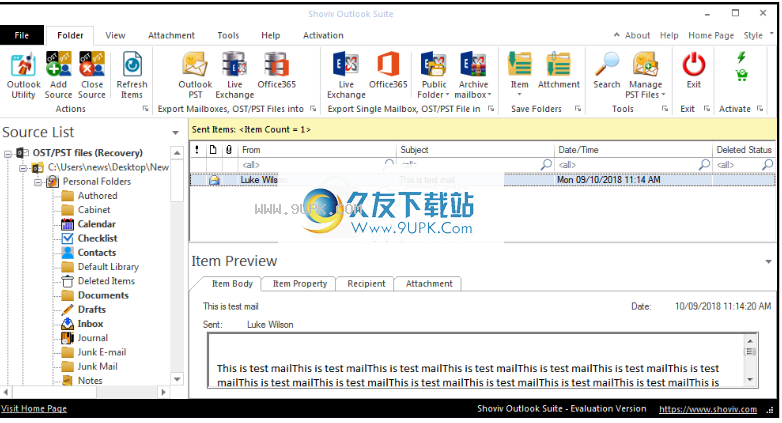Screen dimensions: 782x423
Task: Click the red Exit power icon
Action: (694, 65)
